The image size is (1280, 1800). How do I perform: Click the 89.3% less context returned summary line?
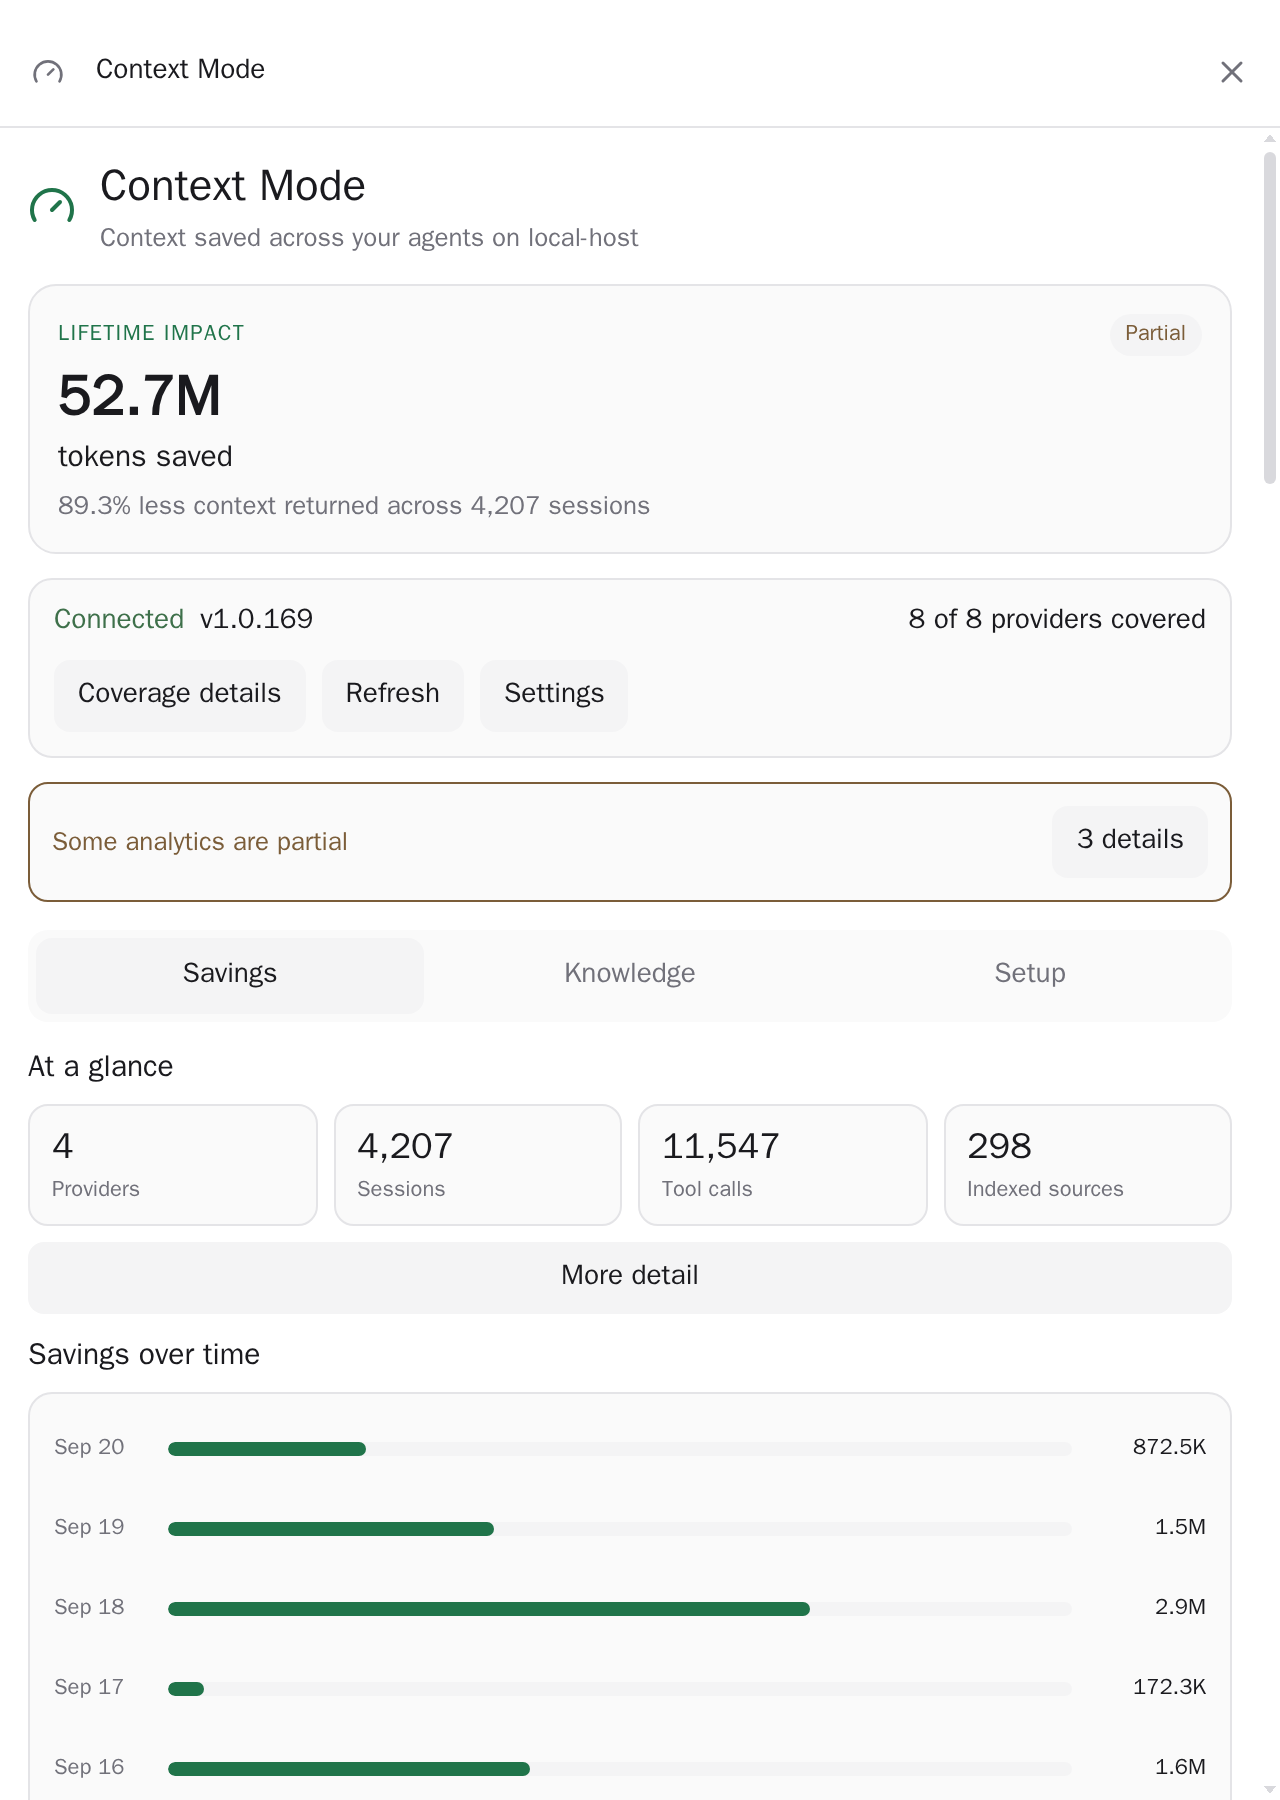354,506
